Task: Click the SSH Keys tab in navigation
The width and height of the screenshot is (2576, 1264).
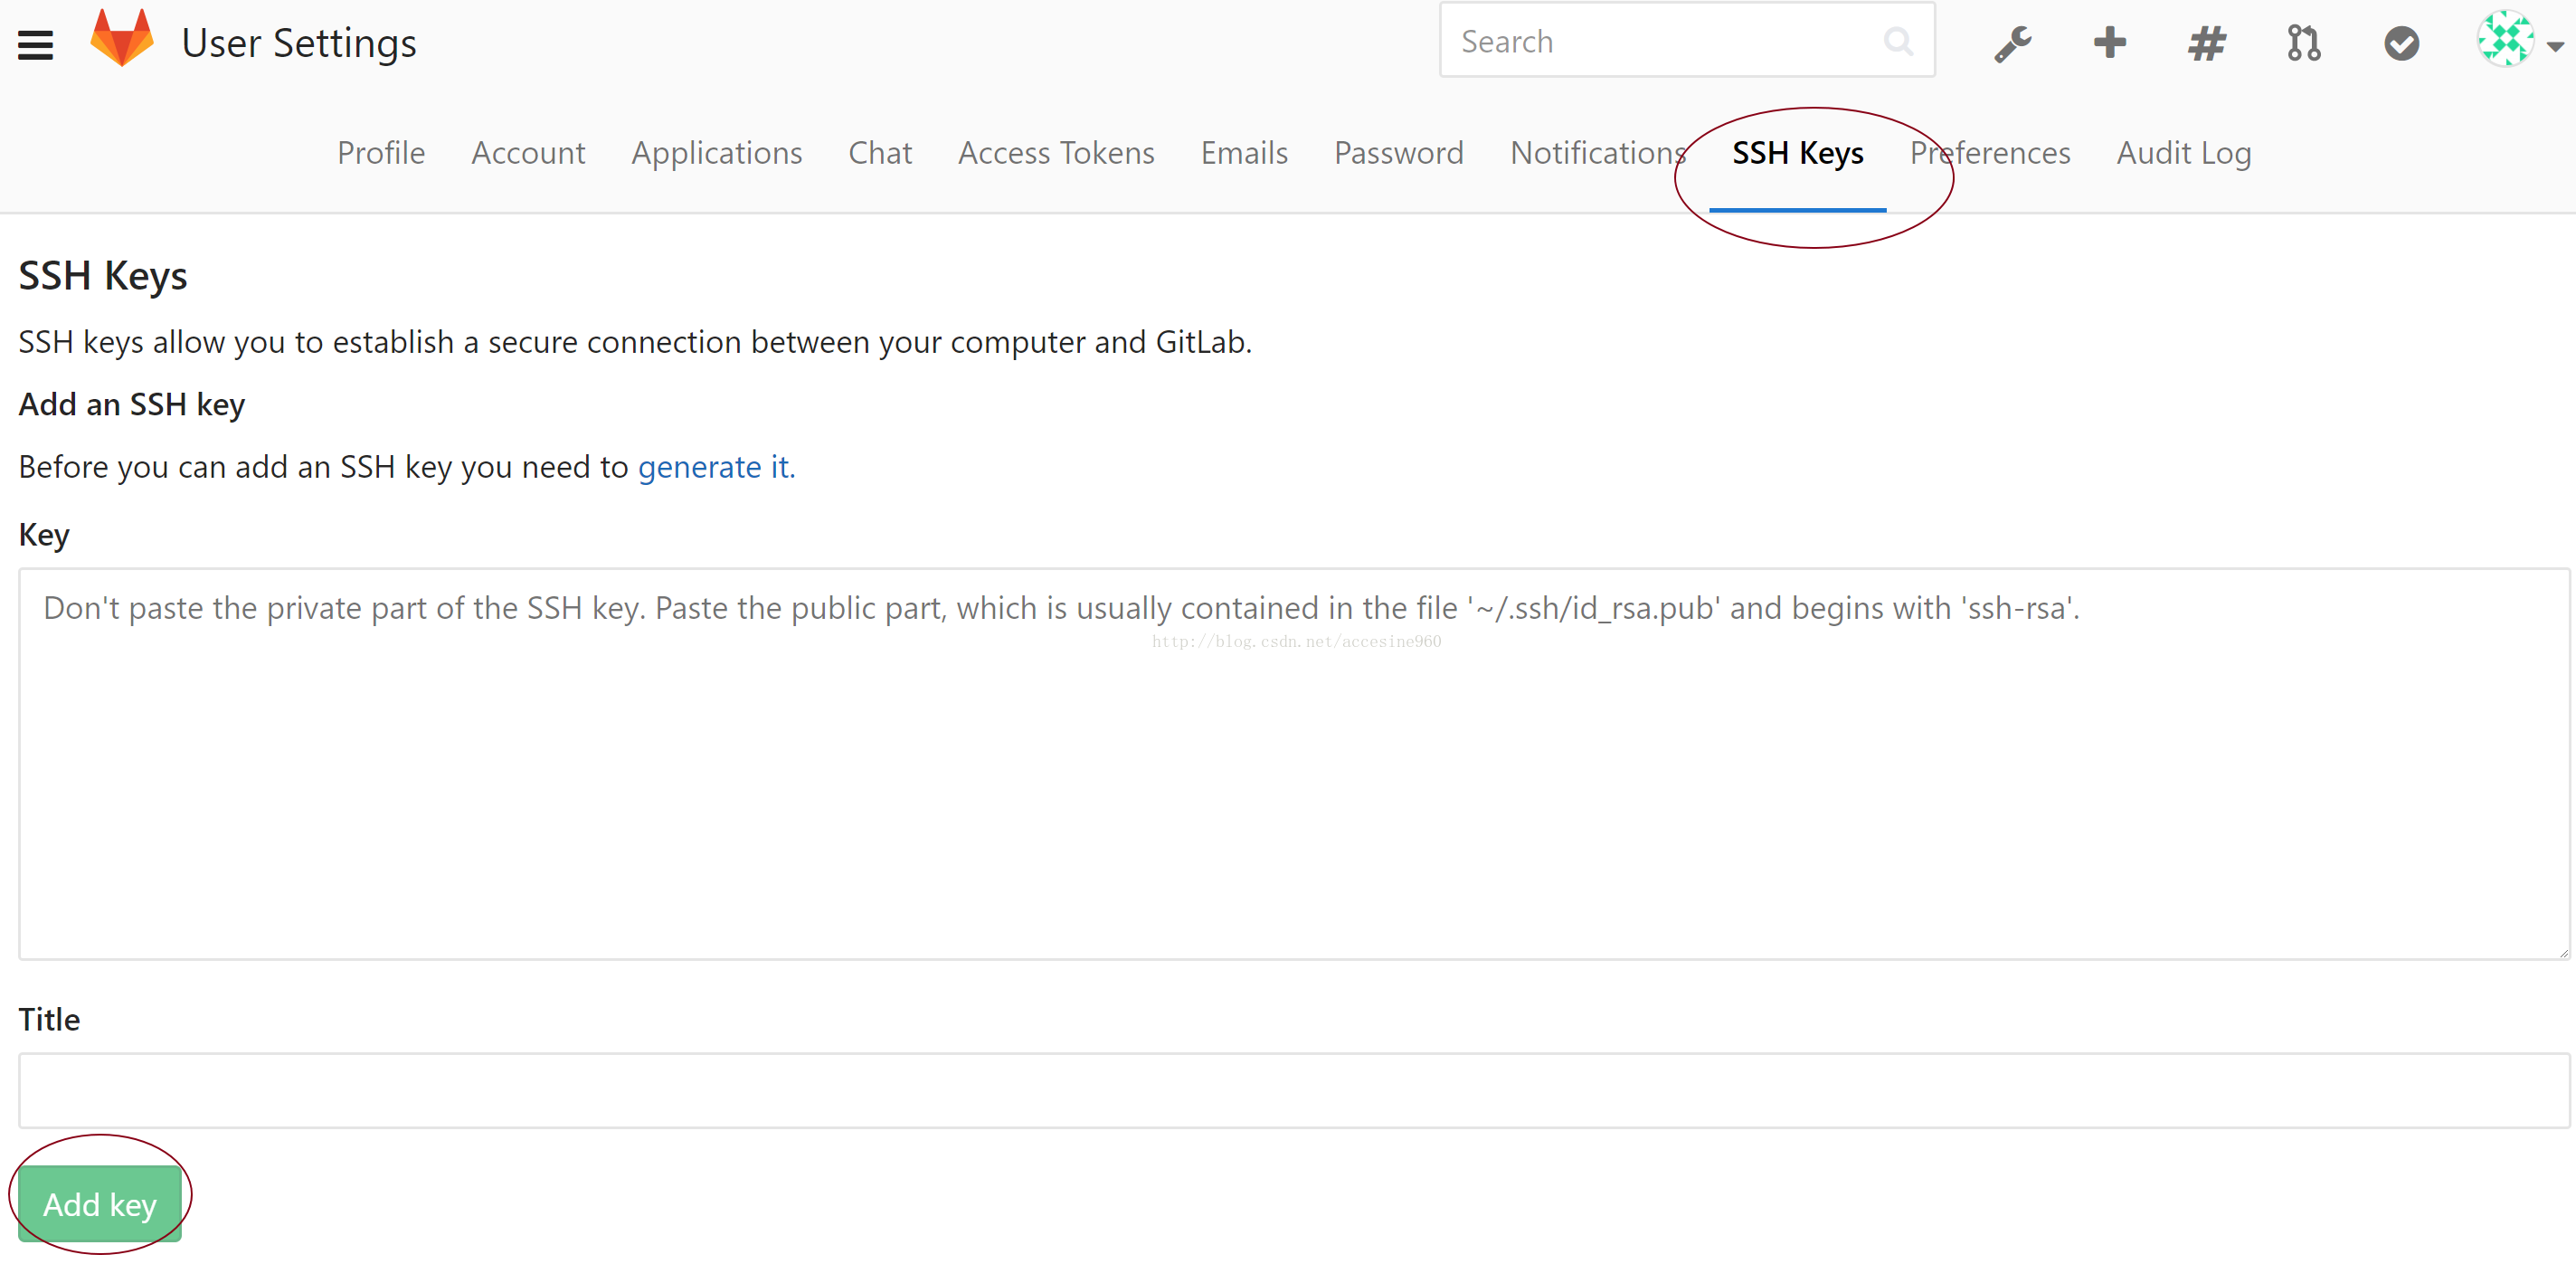Action: tap(1795, 151)
